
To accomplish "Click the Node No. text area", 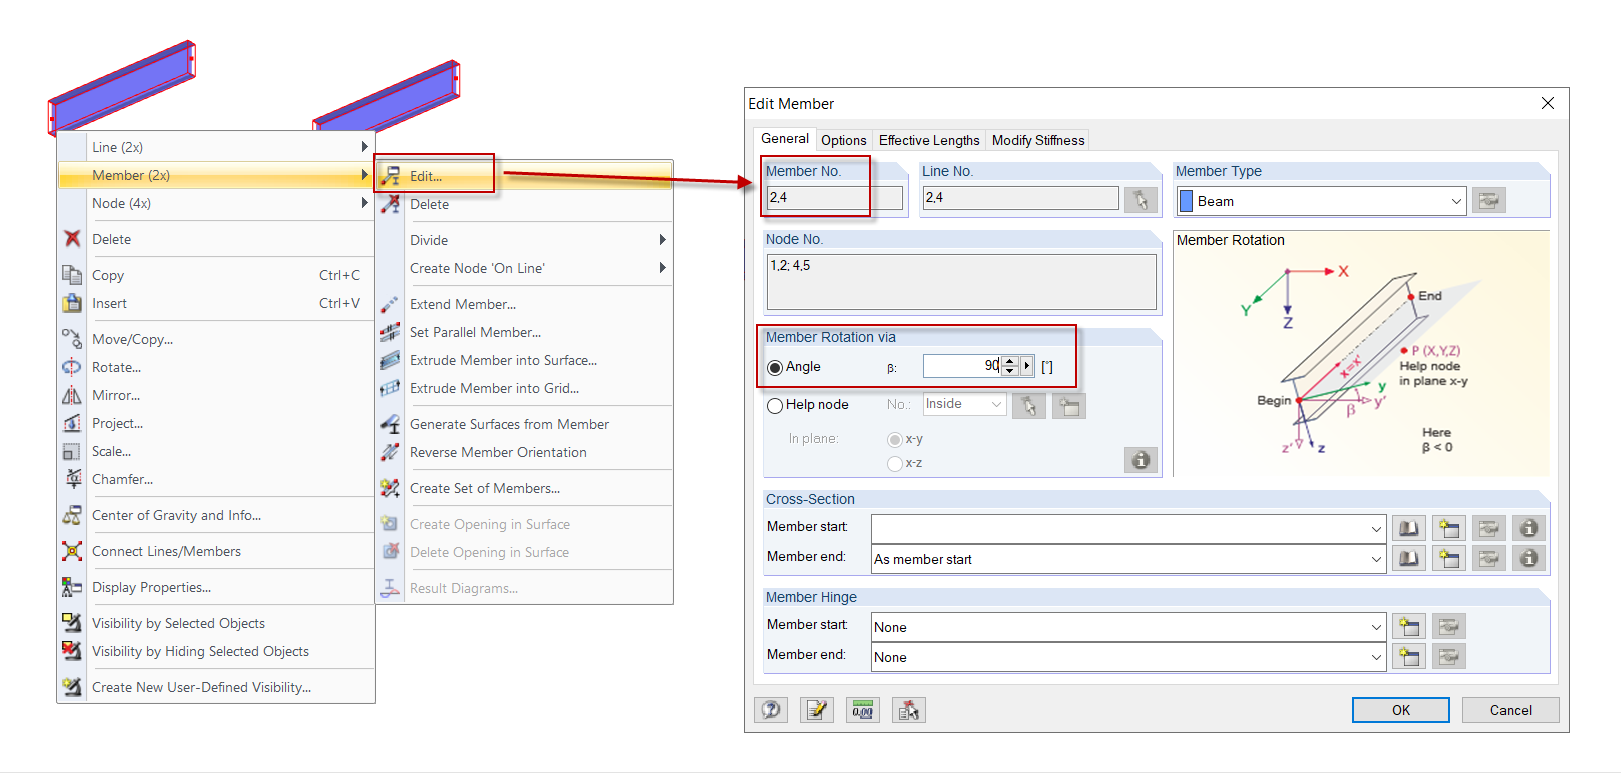I will point(961,281).
